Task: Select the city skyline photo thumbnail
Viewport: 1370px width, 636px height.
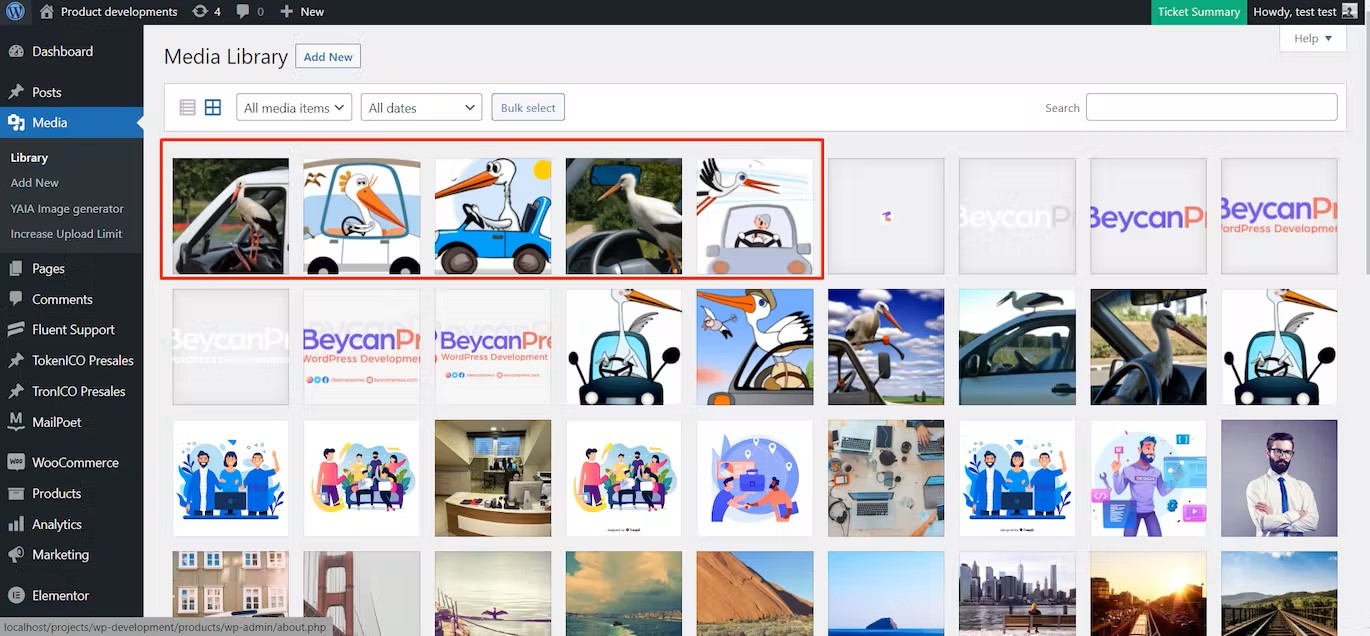Action: click(x=1017, y=593)
